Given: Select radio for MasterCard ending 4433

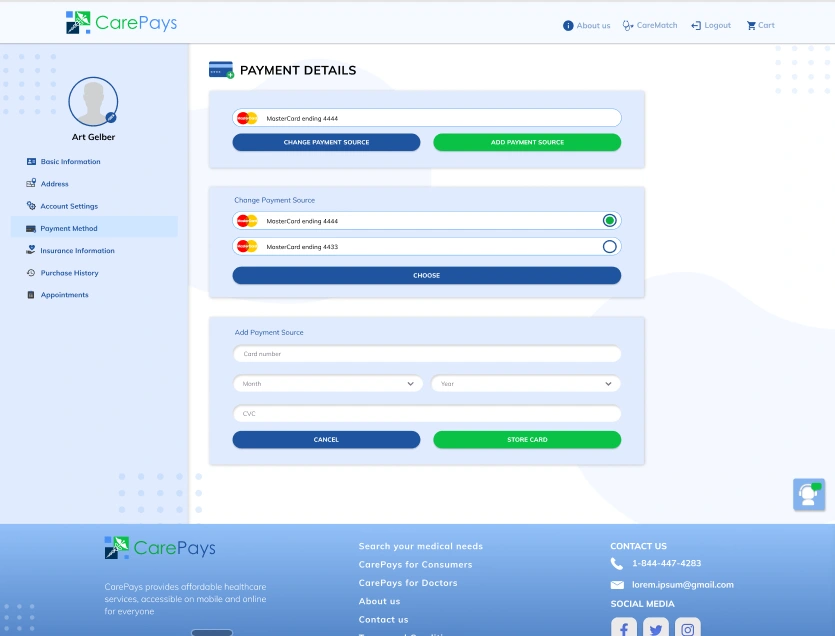Looking at the screenshot, I should (x=610, y=246).
